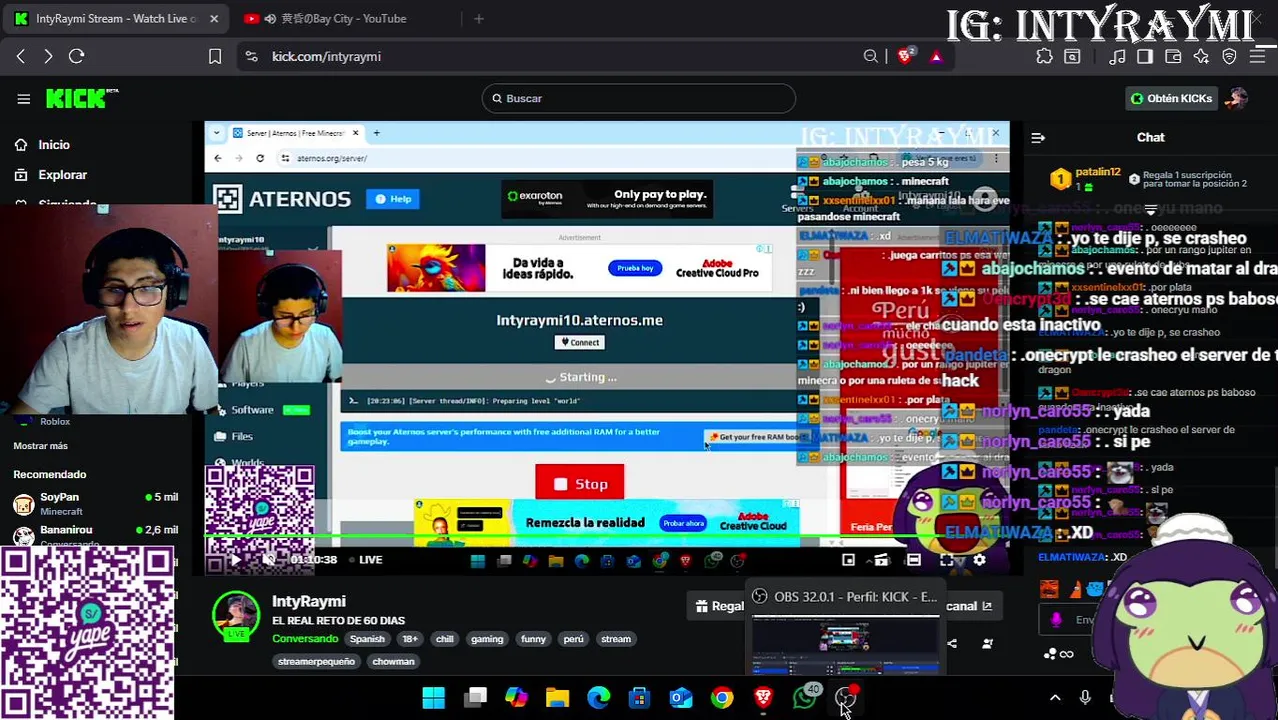Open a new browser tab

click(x=479, y=18)
